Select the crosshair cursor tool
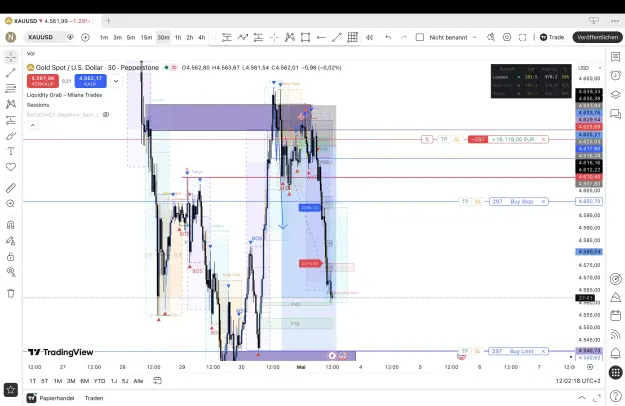Viewport: 625px width, 406px height. point(11,57)
